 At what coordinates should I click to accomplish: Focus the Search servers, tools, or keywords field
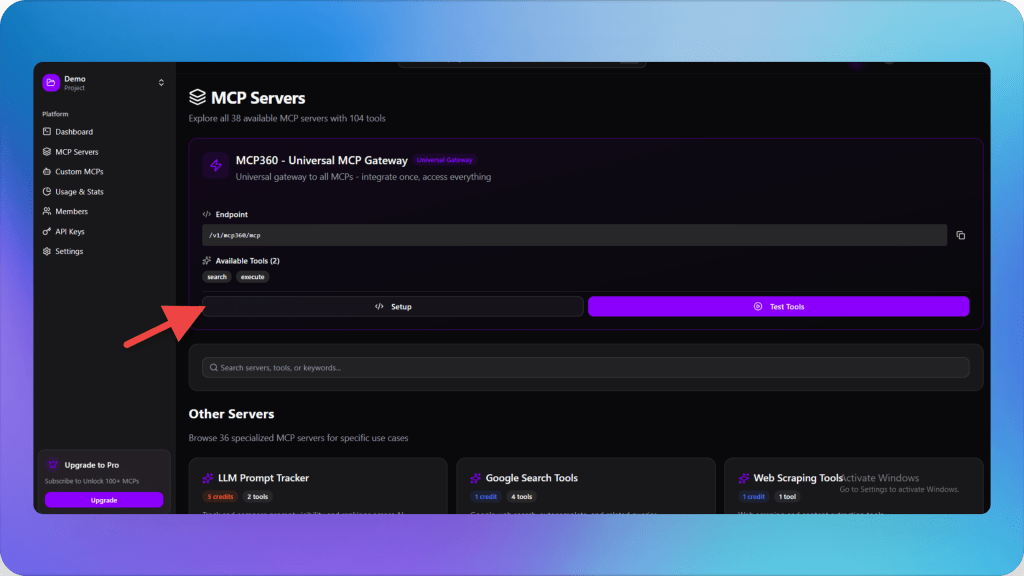(586, 368)
